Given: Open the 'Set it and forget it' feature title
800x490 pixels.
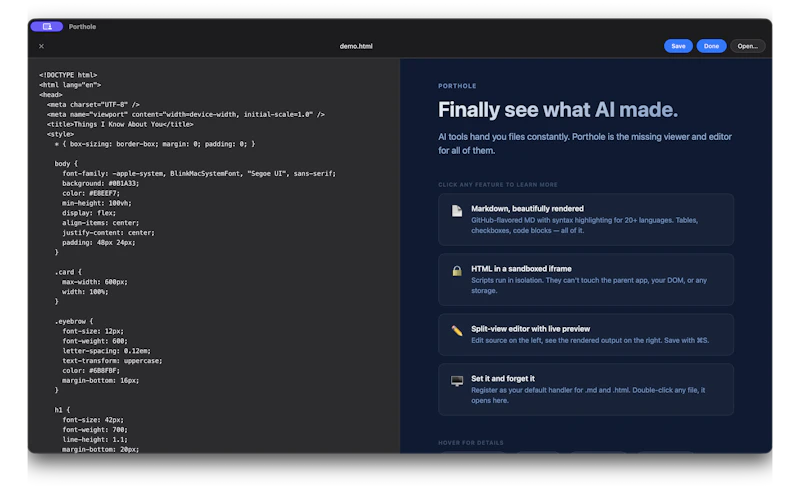Looking at the screenshot, I should pyautogui.click(x=503, y=379).
